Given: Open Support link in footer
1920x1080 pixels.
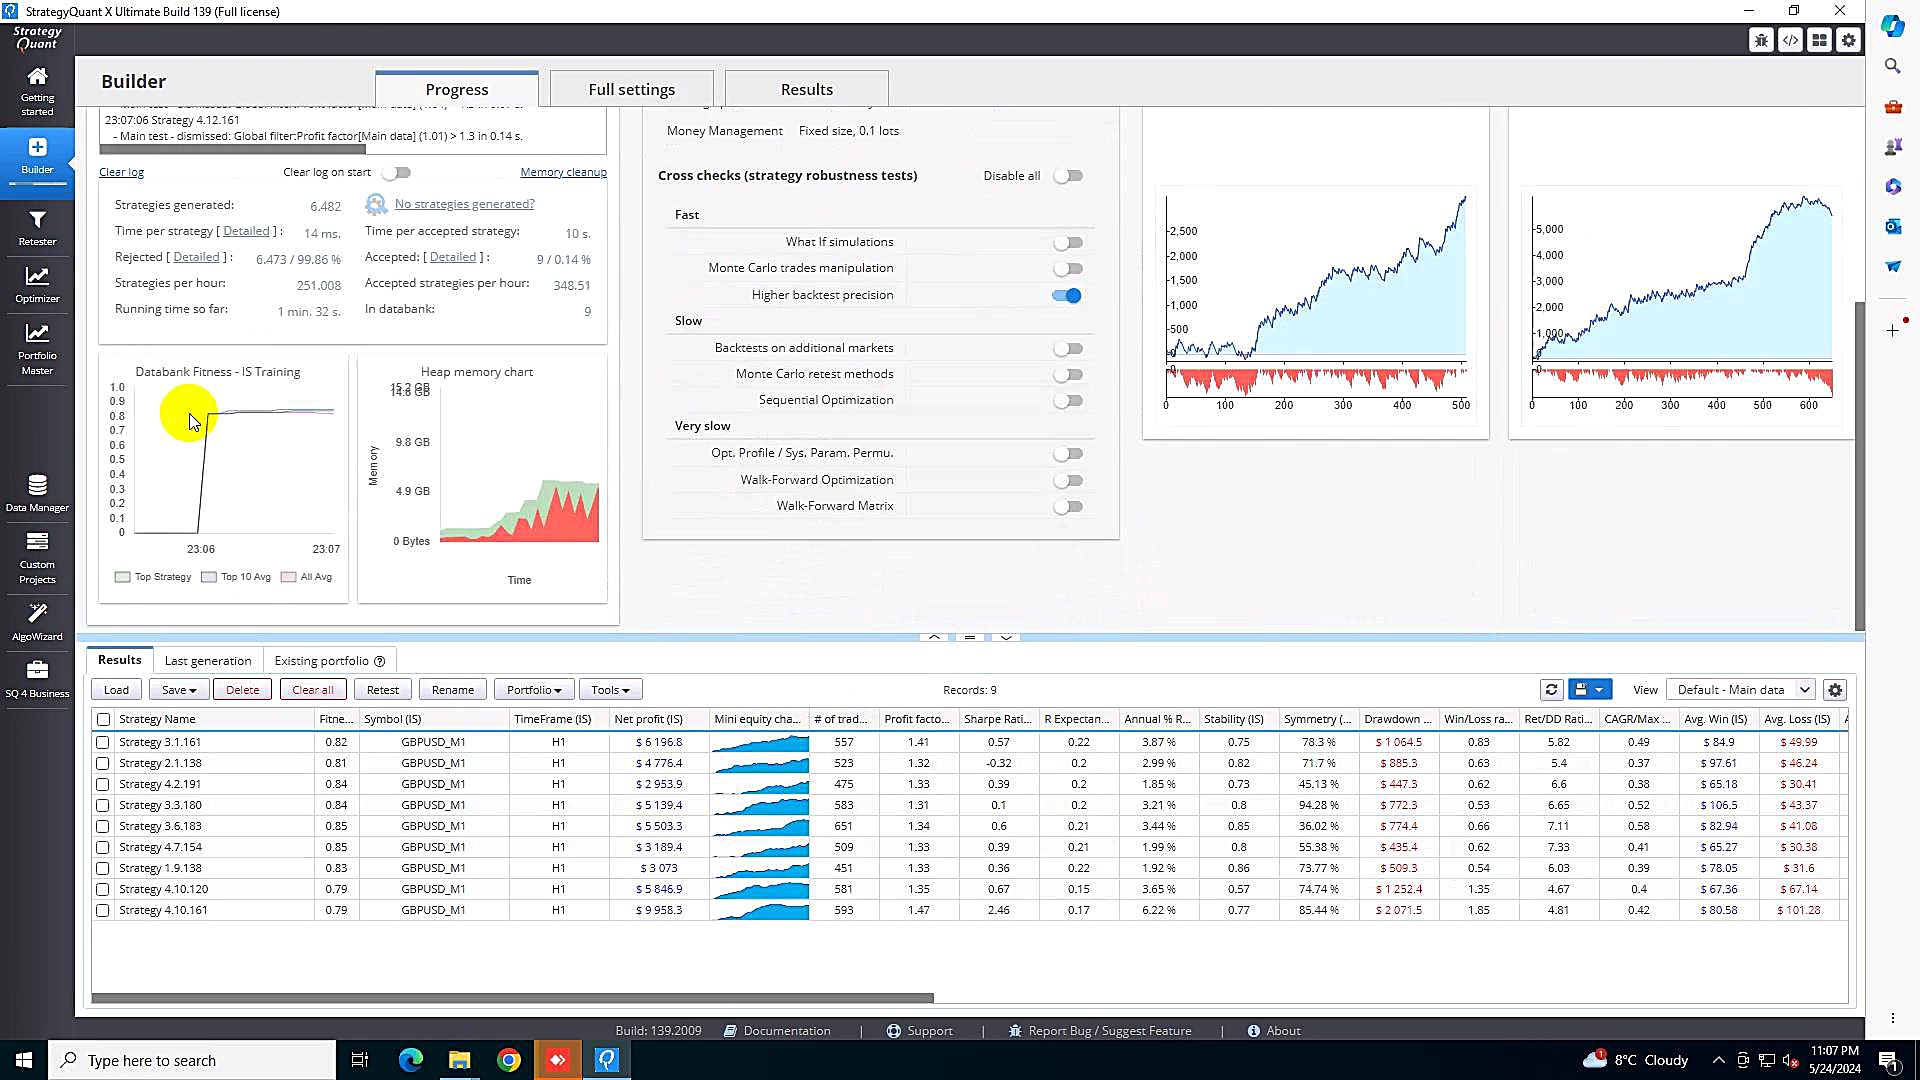Looking at the screenshot, I should click(x=919, y=1030).
